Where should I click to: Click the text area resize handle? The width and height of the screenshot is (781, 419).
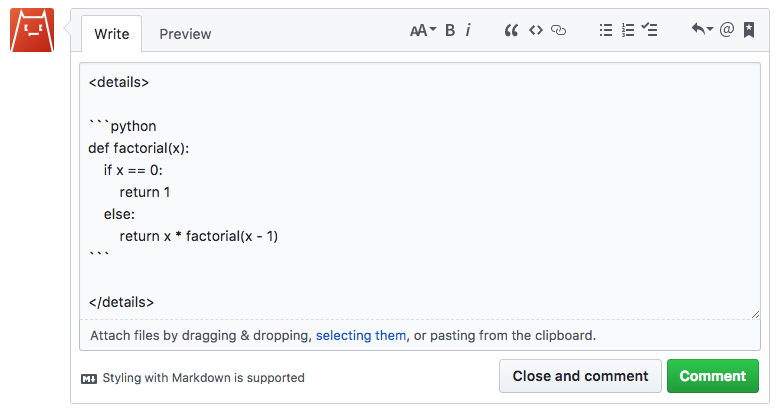pyautogui.click(x=755, y=314)
